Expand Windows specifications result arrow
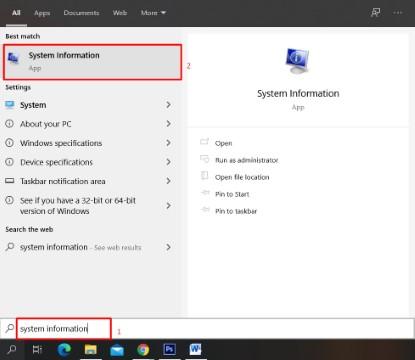 (168, 143)
